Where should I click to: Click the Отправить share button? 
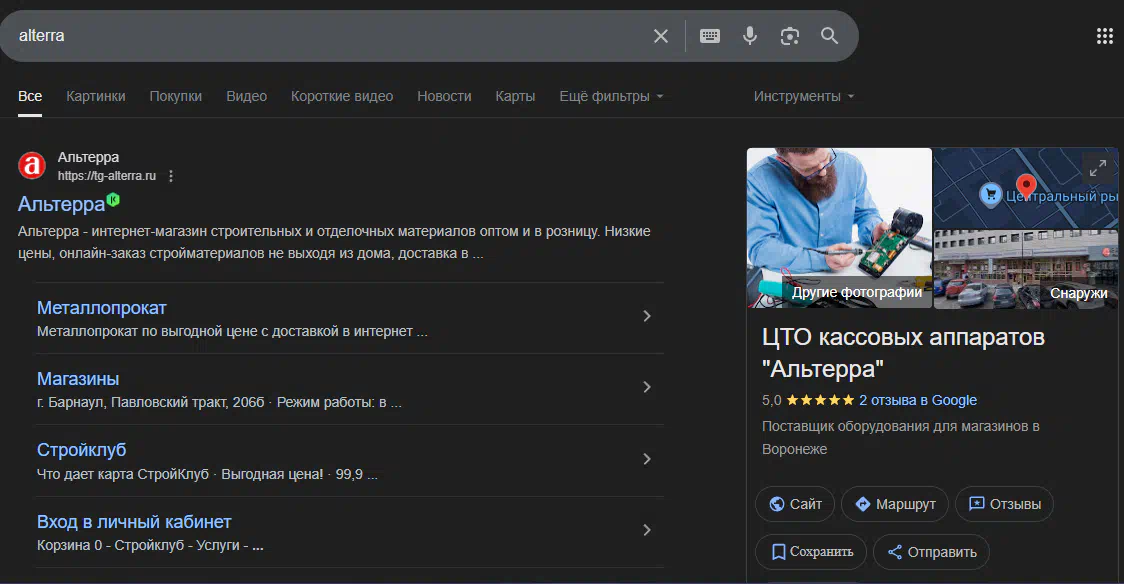click(x=931, y=552)
